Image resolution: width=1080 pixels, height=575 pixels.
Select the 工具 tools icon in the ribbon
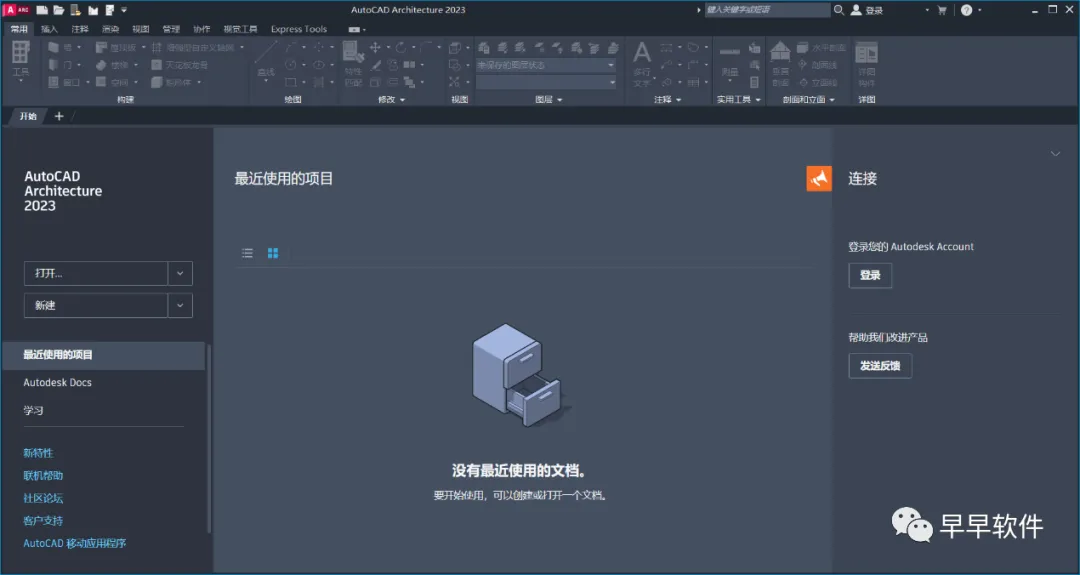click(x=21, y=52)
